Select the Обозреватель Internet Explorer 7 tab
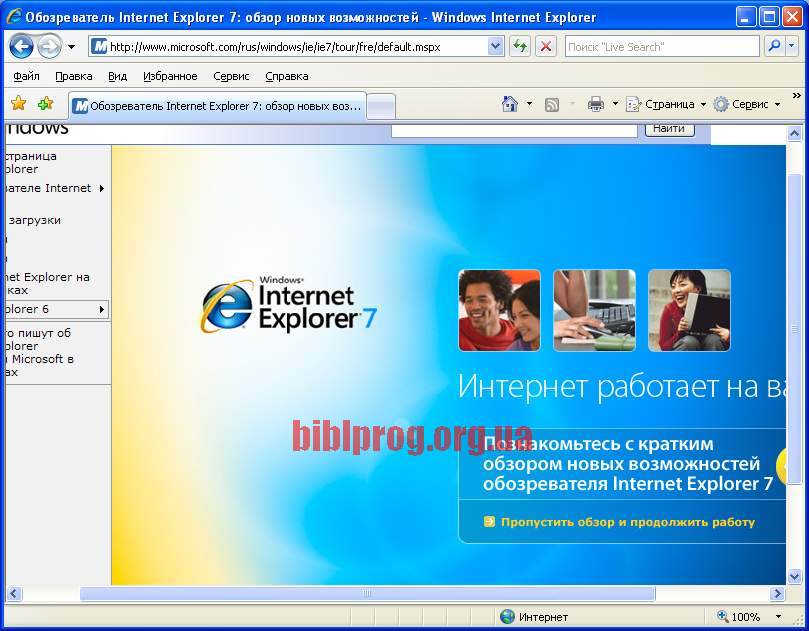The image size is (809, 631). pos(217,106)
